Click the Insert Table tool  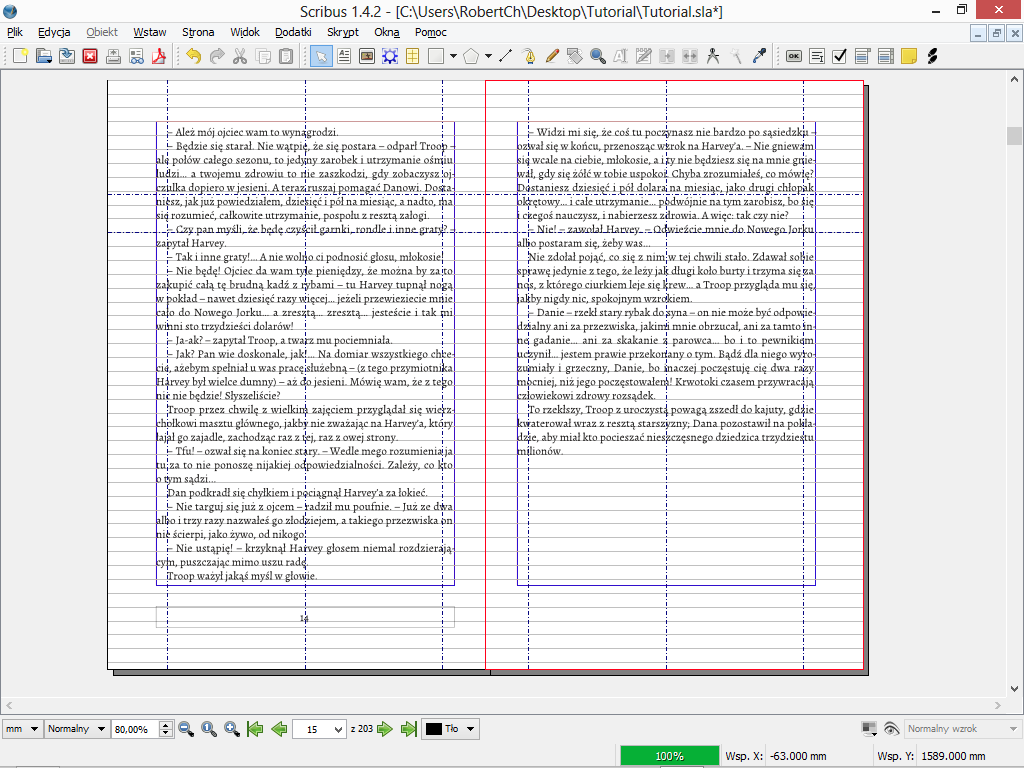tap(411, 56)
